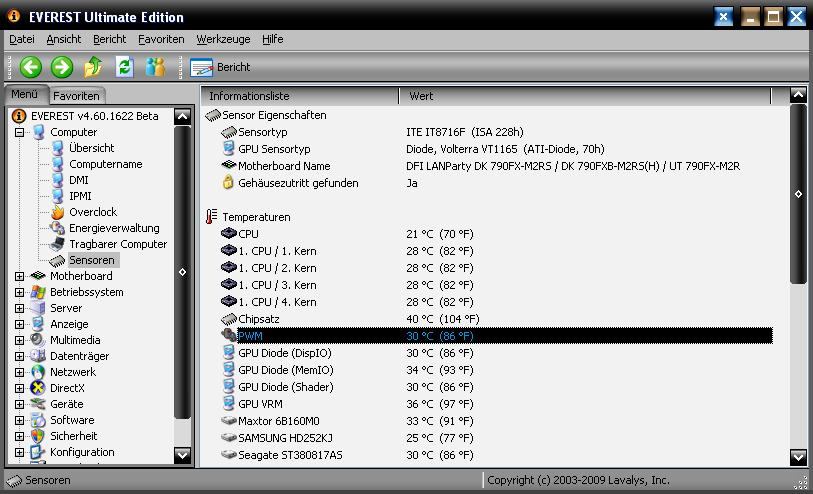Viewport: 813px width, 494px height.
Task: Expand the DirectX tree node
Action: click(x=19, y=388)
